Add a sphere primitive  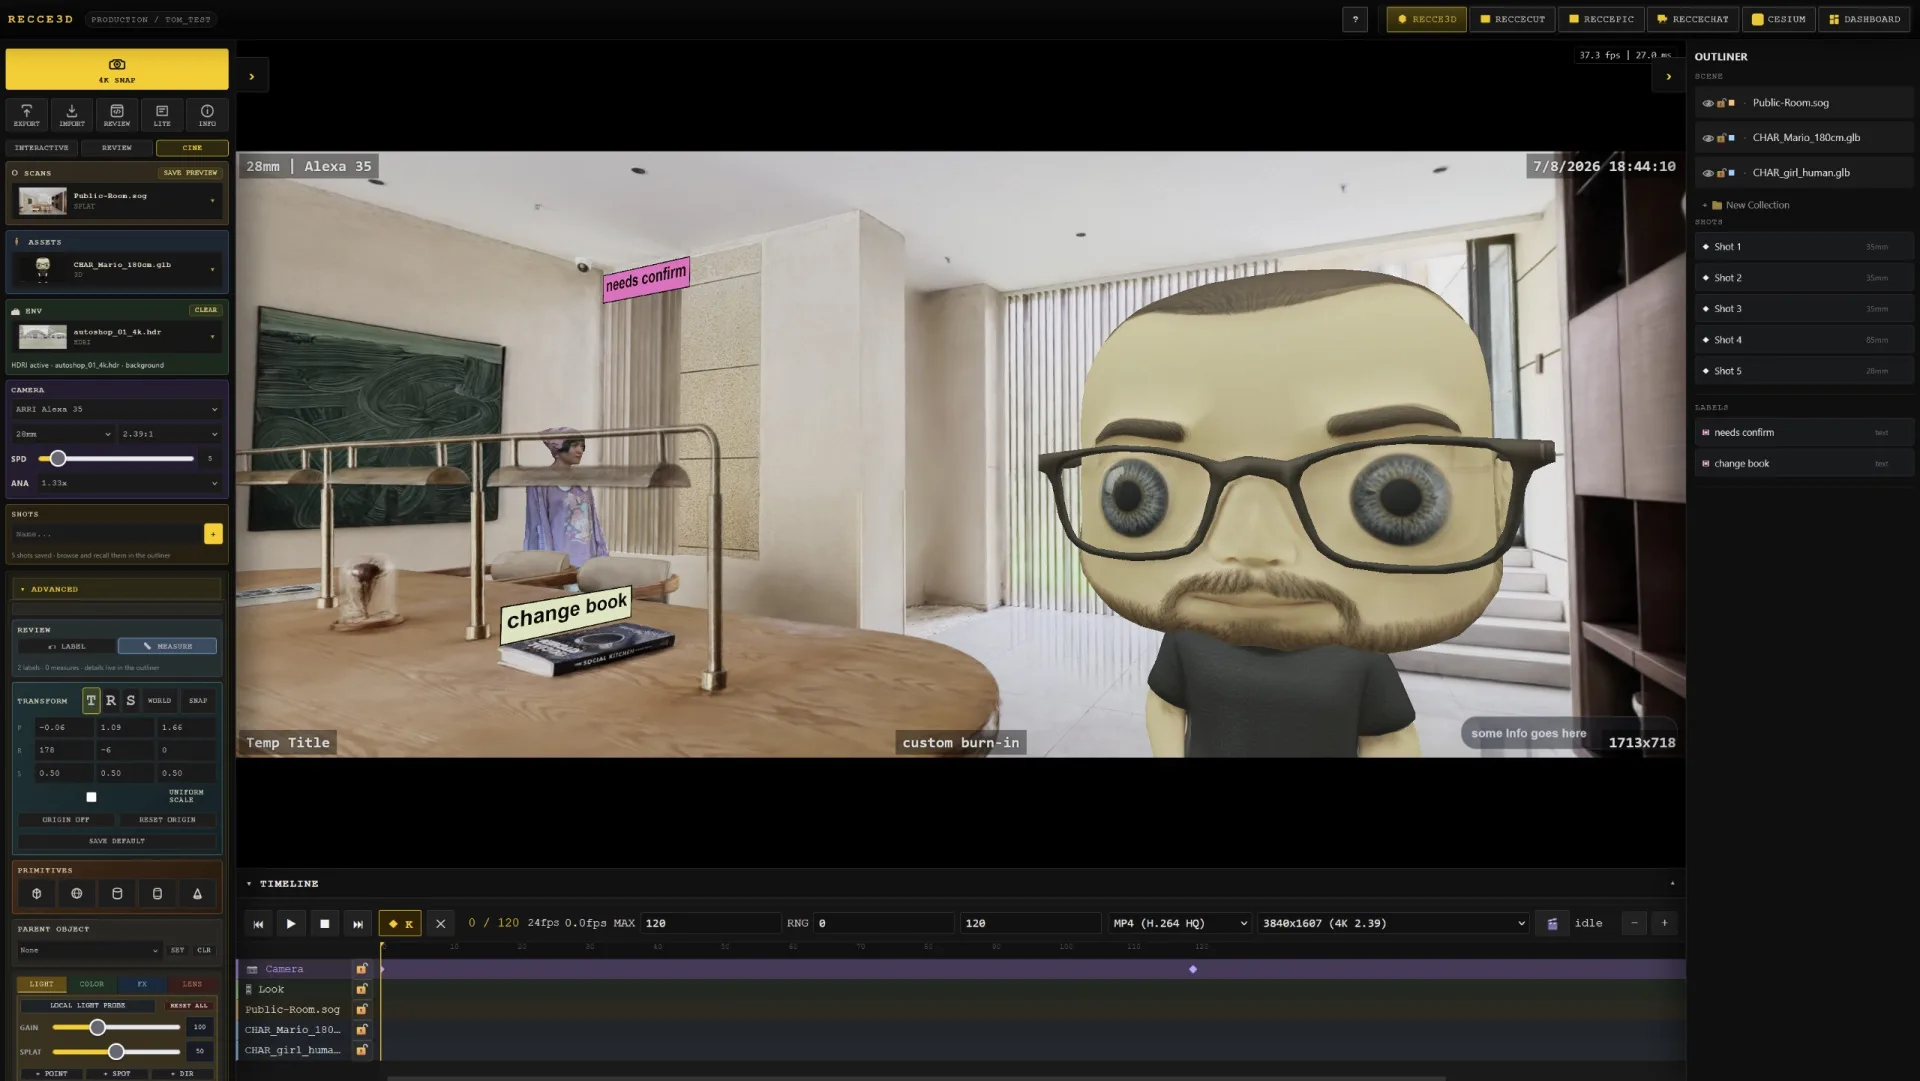coord(77,894)
